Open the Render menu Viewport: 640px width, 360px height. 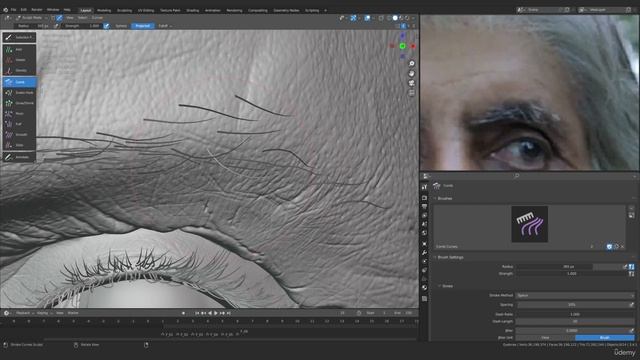[37, 10]
